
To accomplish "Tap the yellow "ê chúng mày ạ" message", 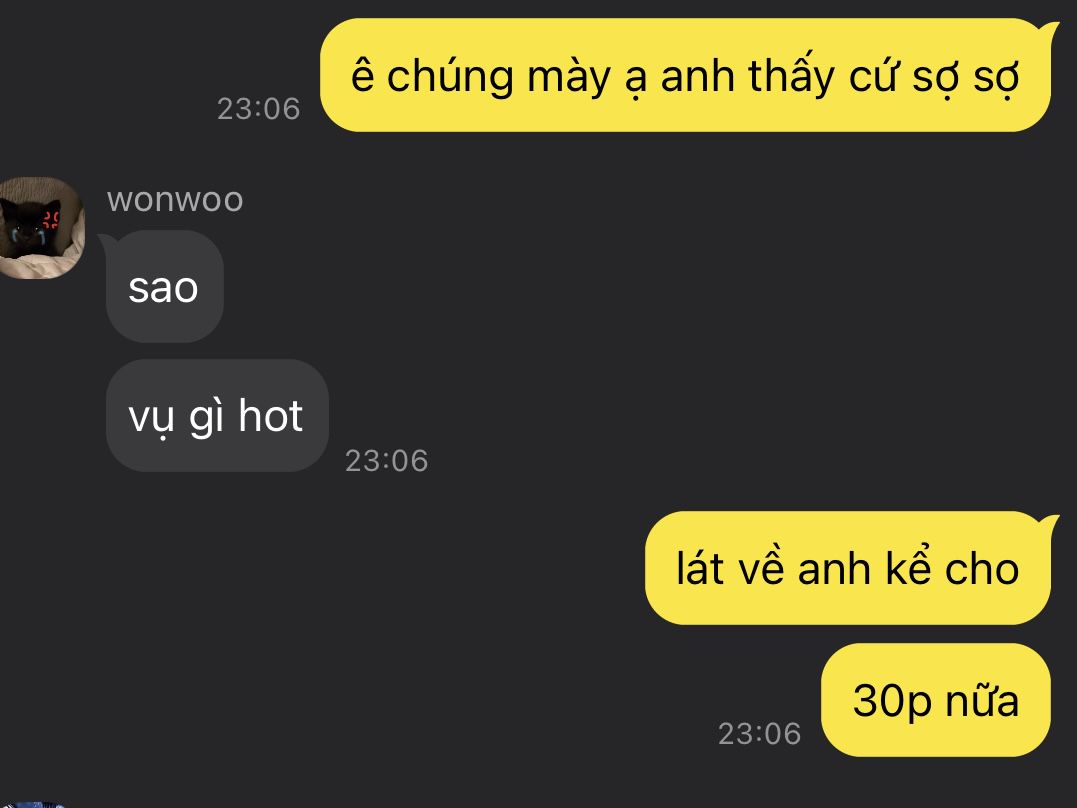I will coord(685,75).
